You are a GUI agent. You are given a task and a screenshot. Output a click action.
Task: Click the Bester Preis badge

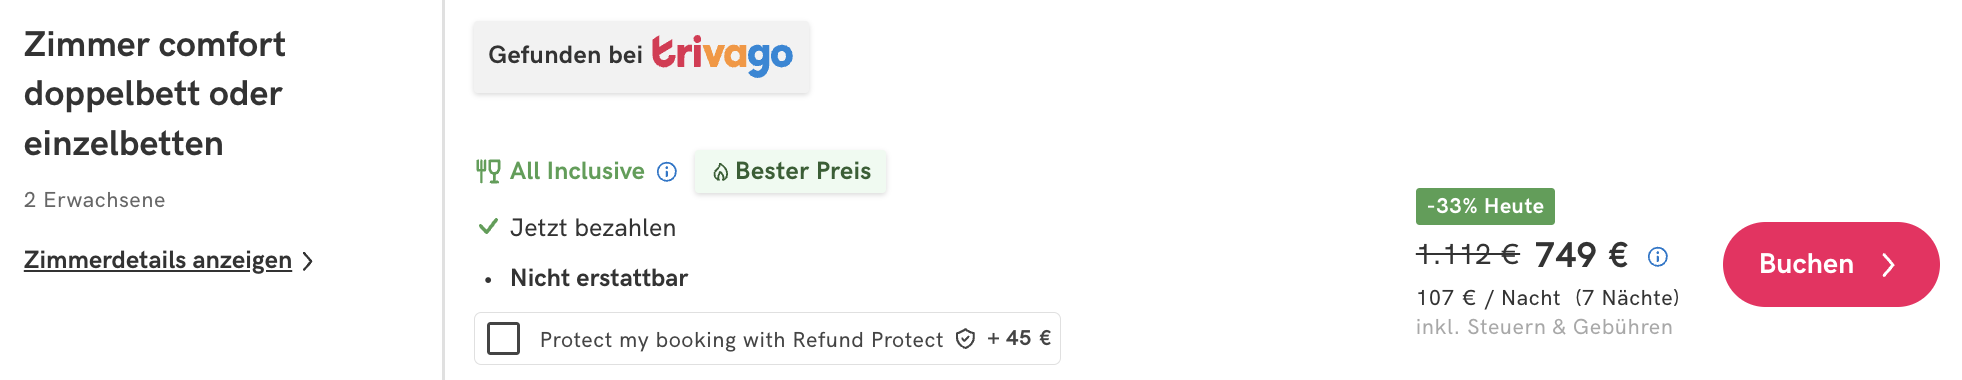[x=790, y=171]
